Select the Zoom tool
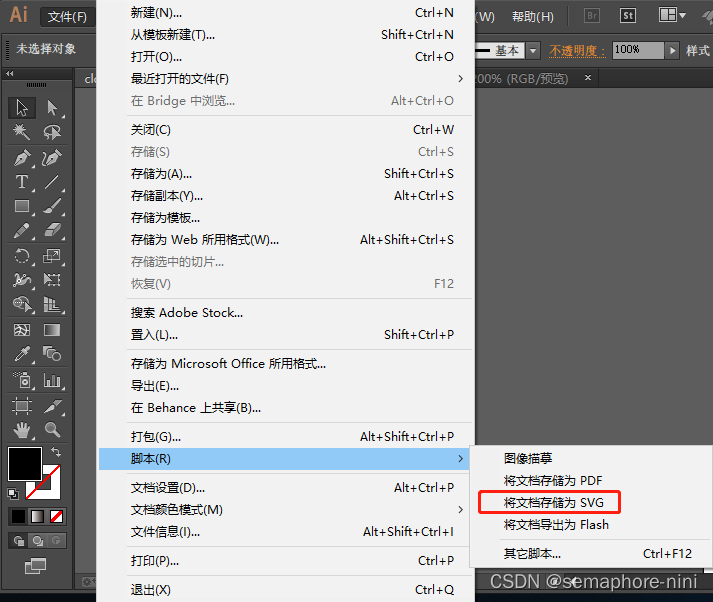This screenshot has height=602, width=713. (x=52, y=429)
